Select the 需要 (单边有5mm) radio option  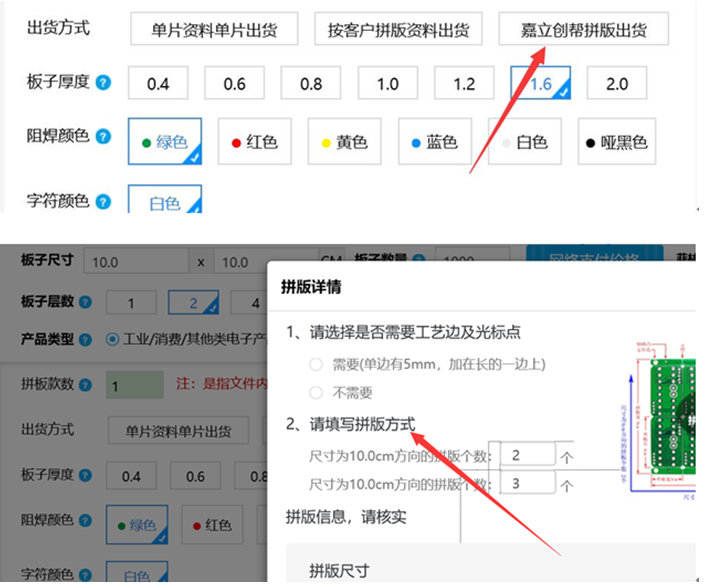(x=316, y=364)
